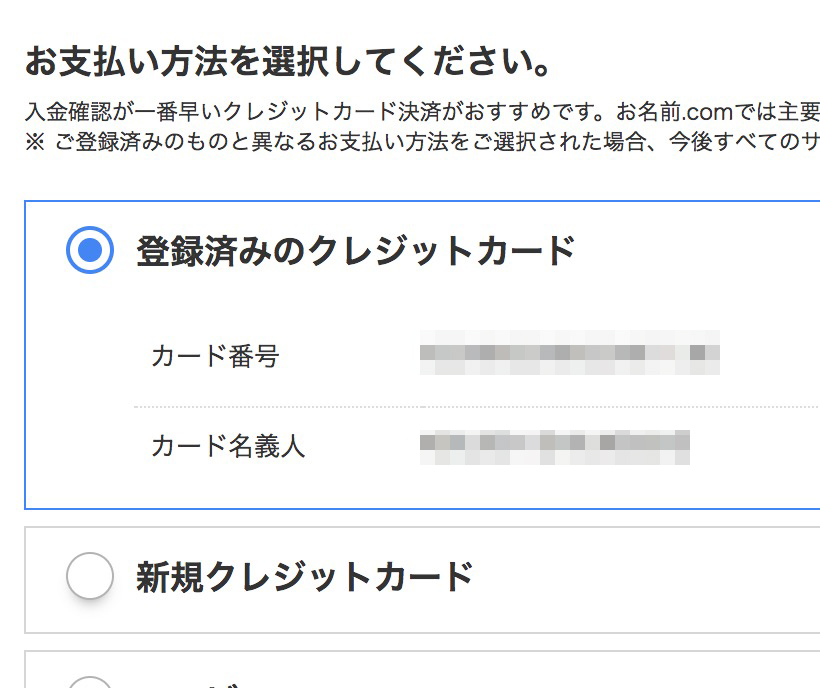This screenshot has width=820, height=688.
Task: Click the blue border of selected payment panel
Action: (422, 201)
